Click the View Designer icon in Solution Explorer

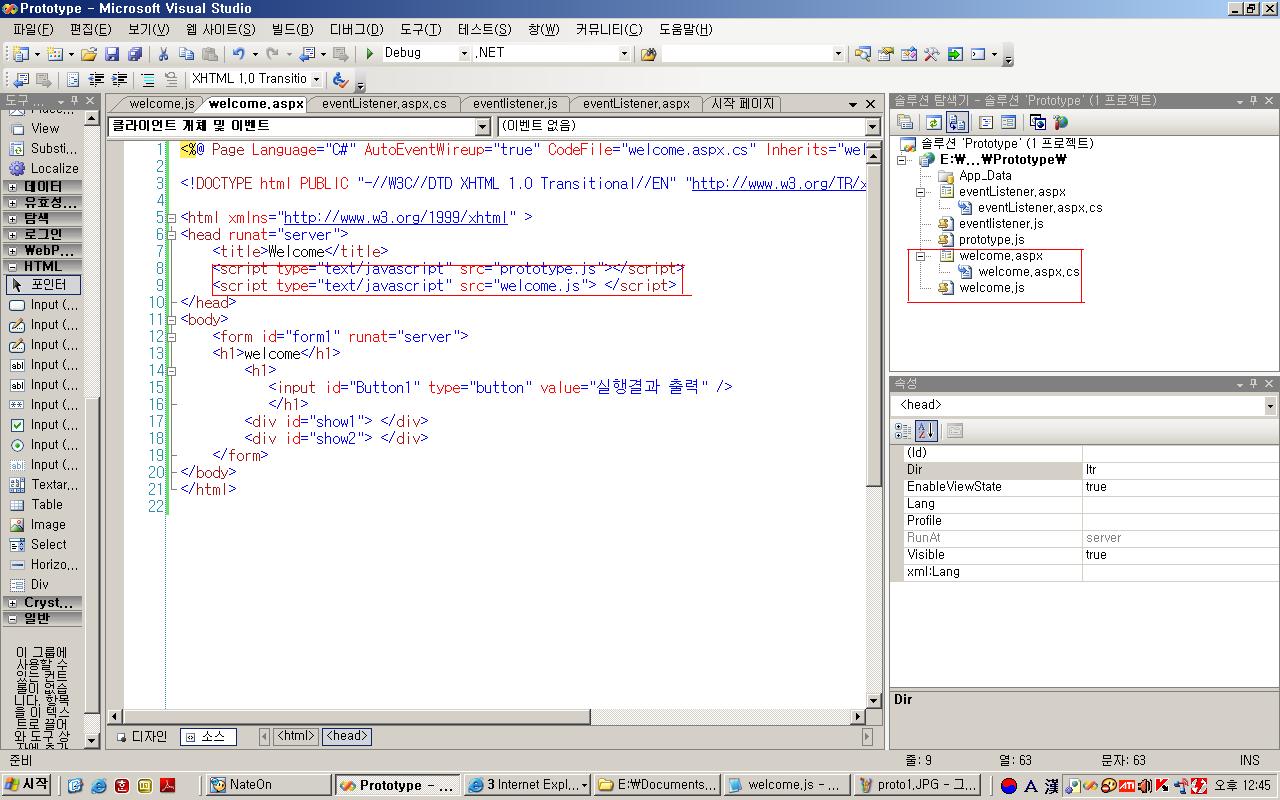point(1008,122)
